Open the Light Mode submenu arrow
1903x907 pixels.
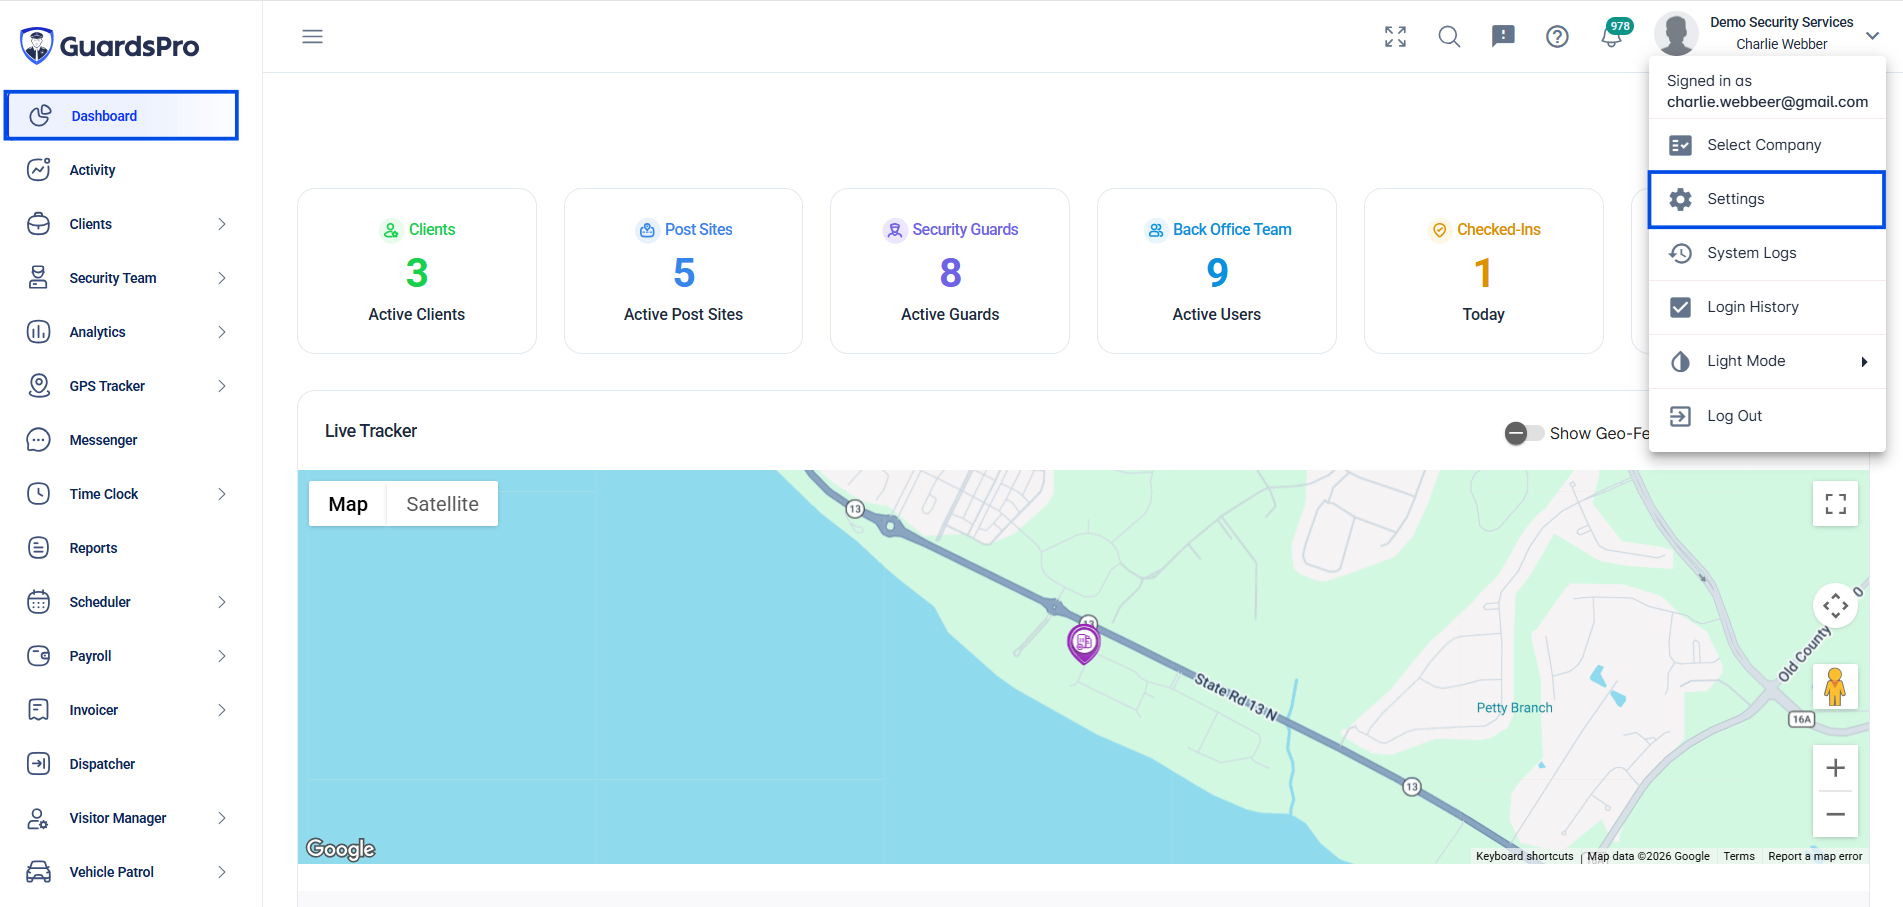(1864, 362)
